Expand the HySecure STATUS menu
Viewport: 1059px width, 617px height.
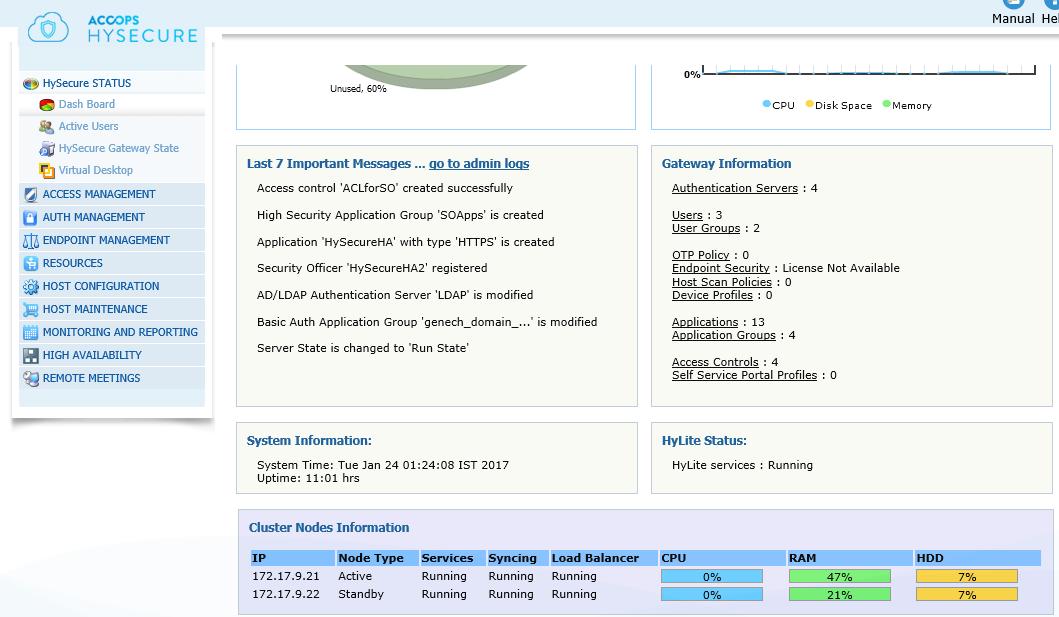pyautogui.click(x=86, y=83)
